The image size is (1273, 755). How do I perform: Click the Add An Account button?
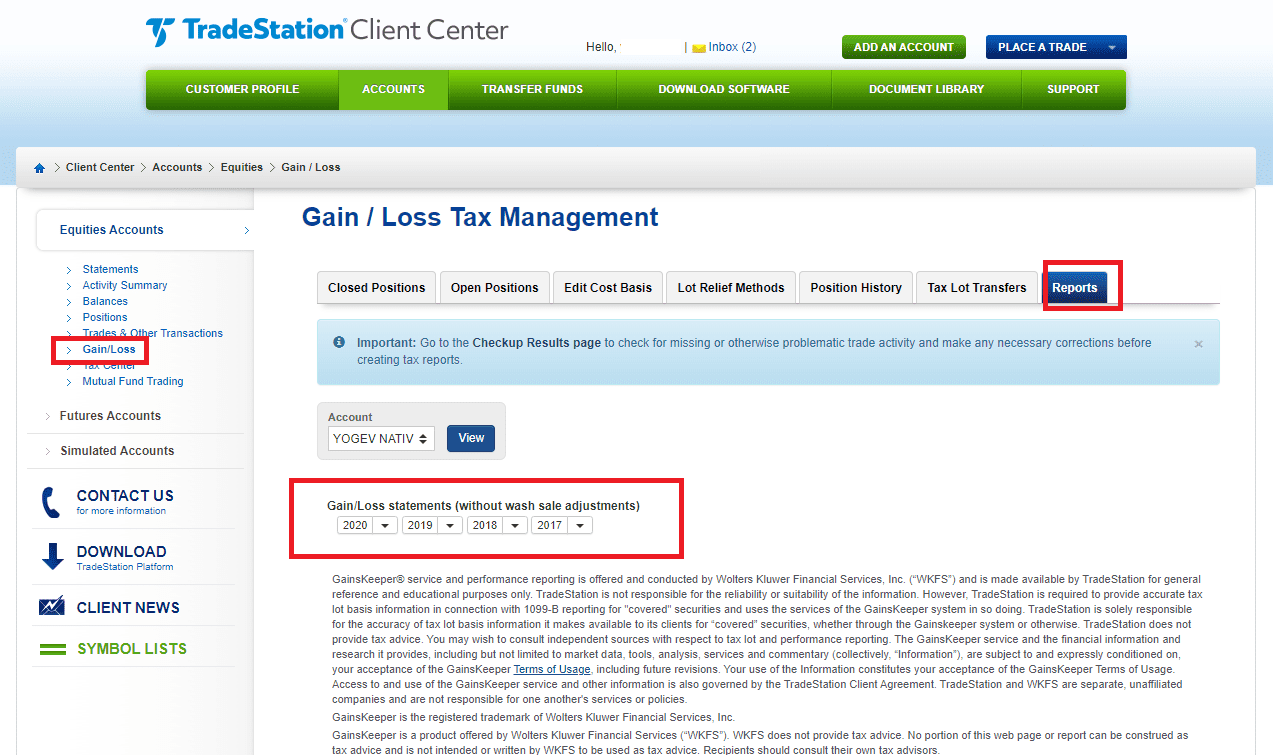pyautogui.click(x=903, y=47)
